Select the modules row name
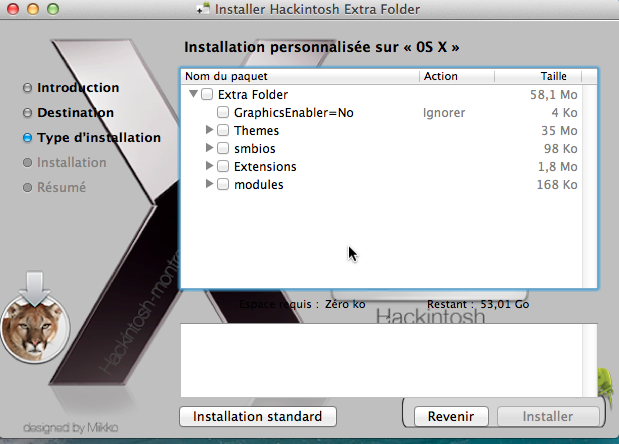619x444 pixels. click(259, 185)
